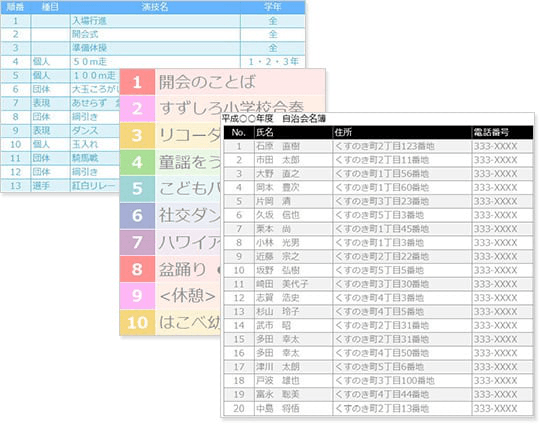Select the address くすのき町1丁目45番地

pos(382,229)
